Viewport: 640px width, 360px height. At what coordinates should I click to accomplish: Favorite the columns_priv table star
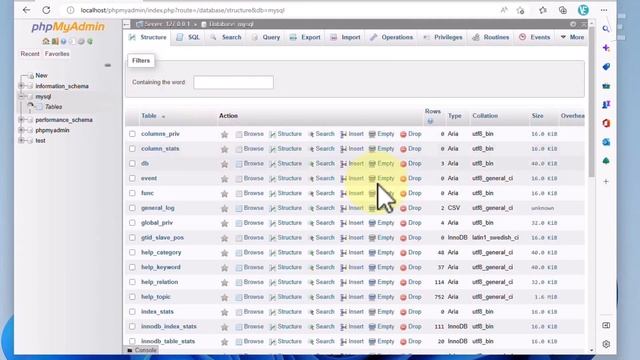pyautogui.click(x=224, y=134)
